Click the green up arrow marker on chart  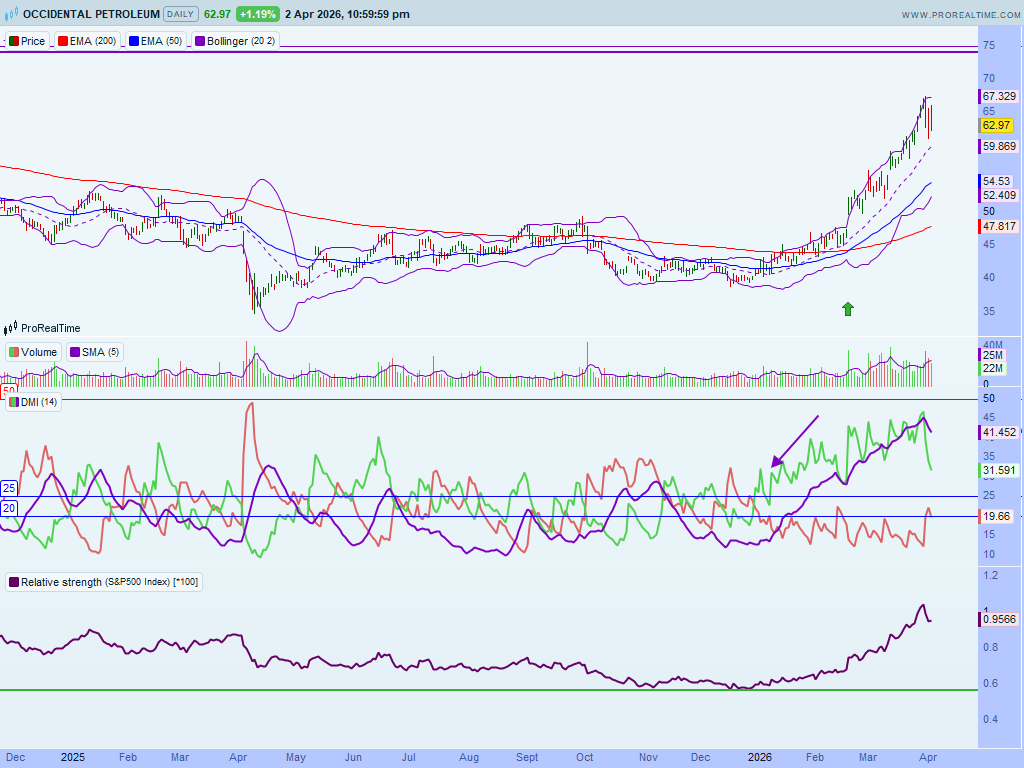tap(848, 309)
